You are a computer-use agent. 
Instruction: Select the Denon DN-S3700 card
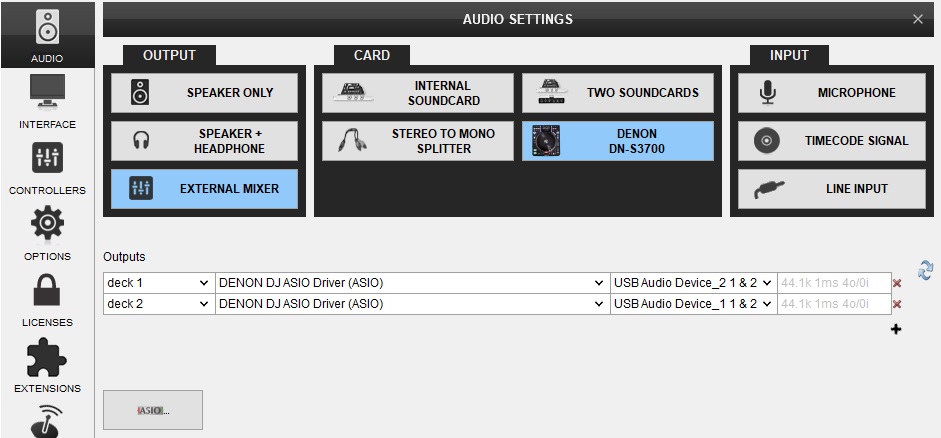click(x=618, y=141)
